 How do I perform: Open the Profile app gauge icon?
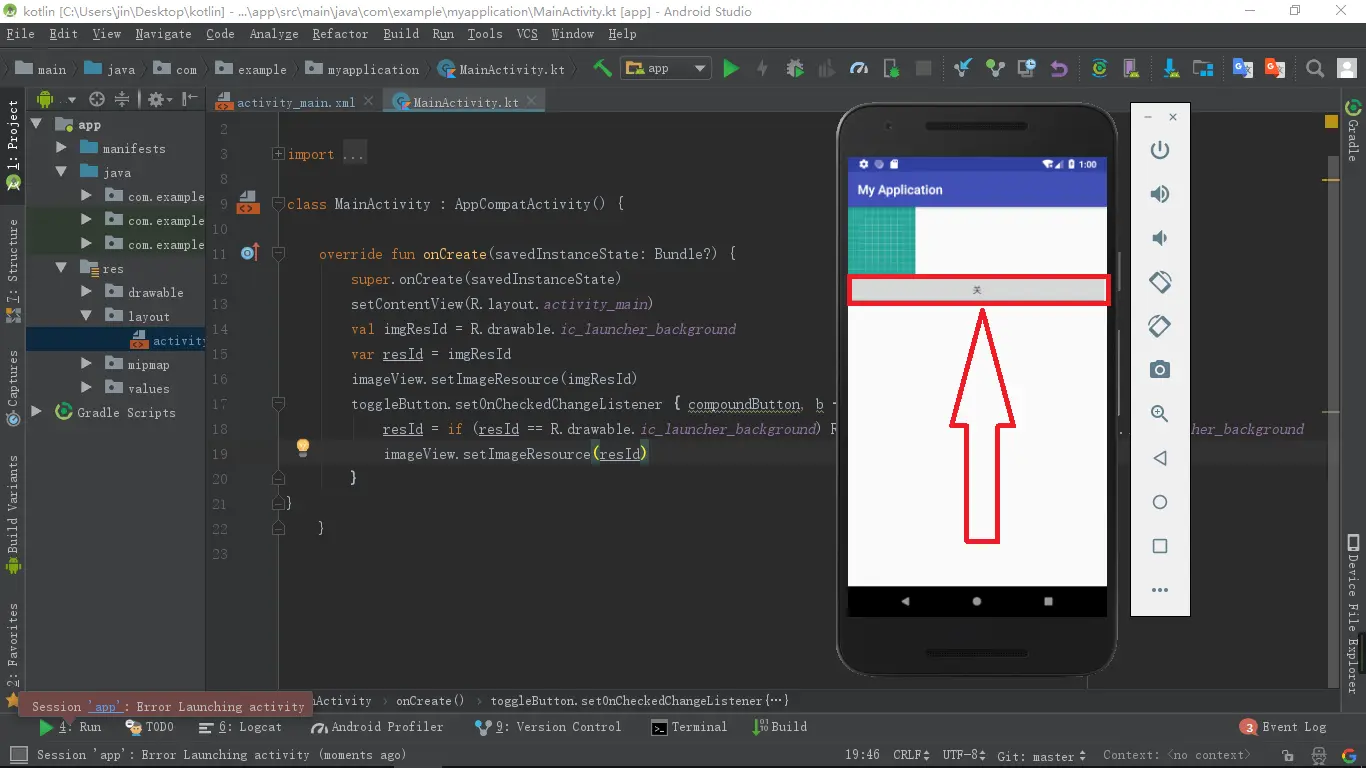point(859,68)
